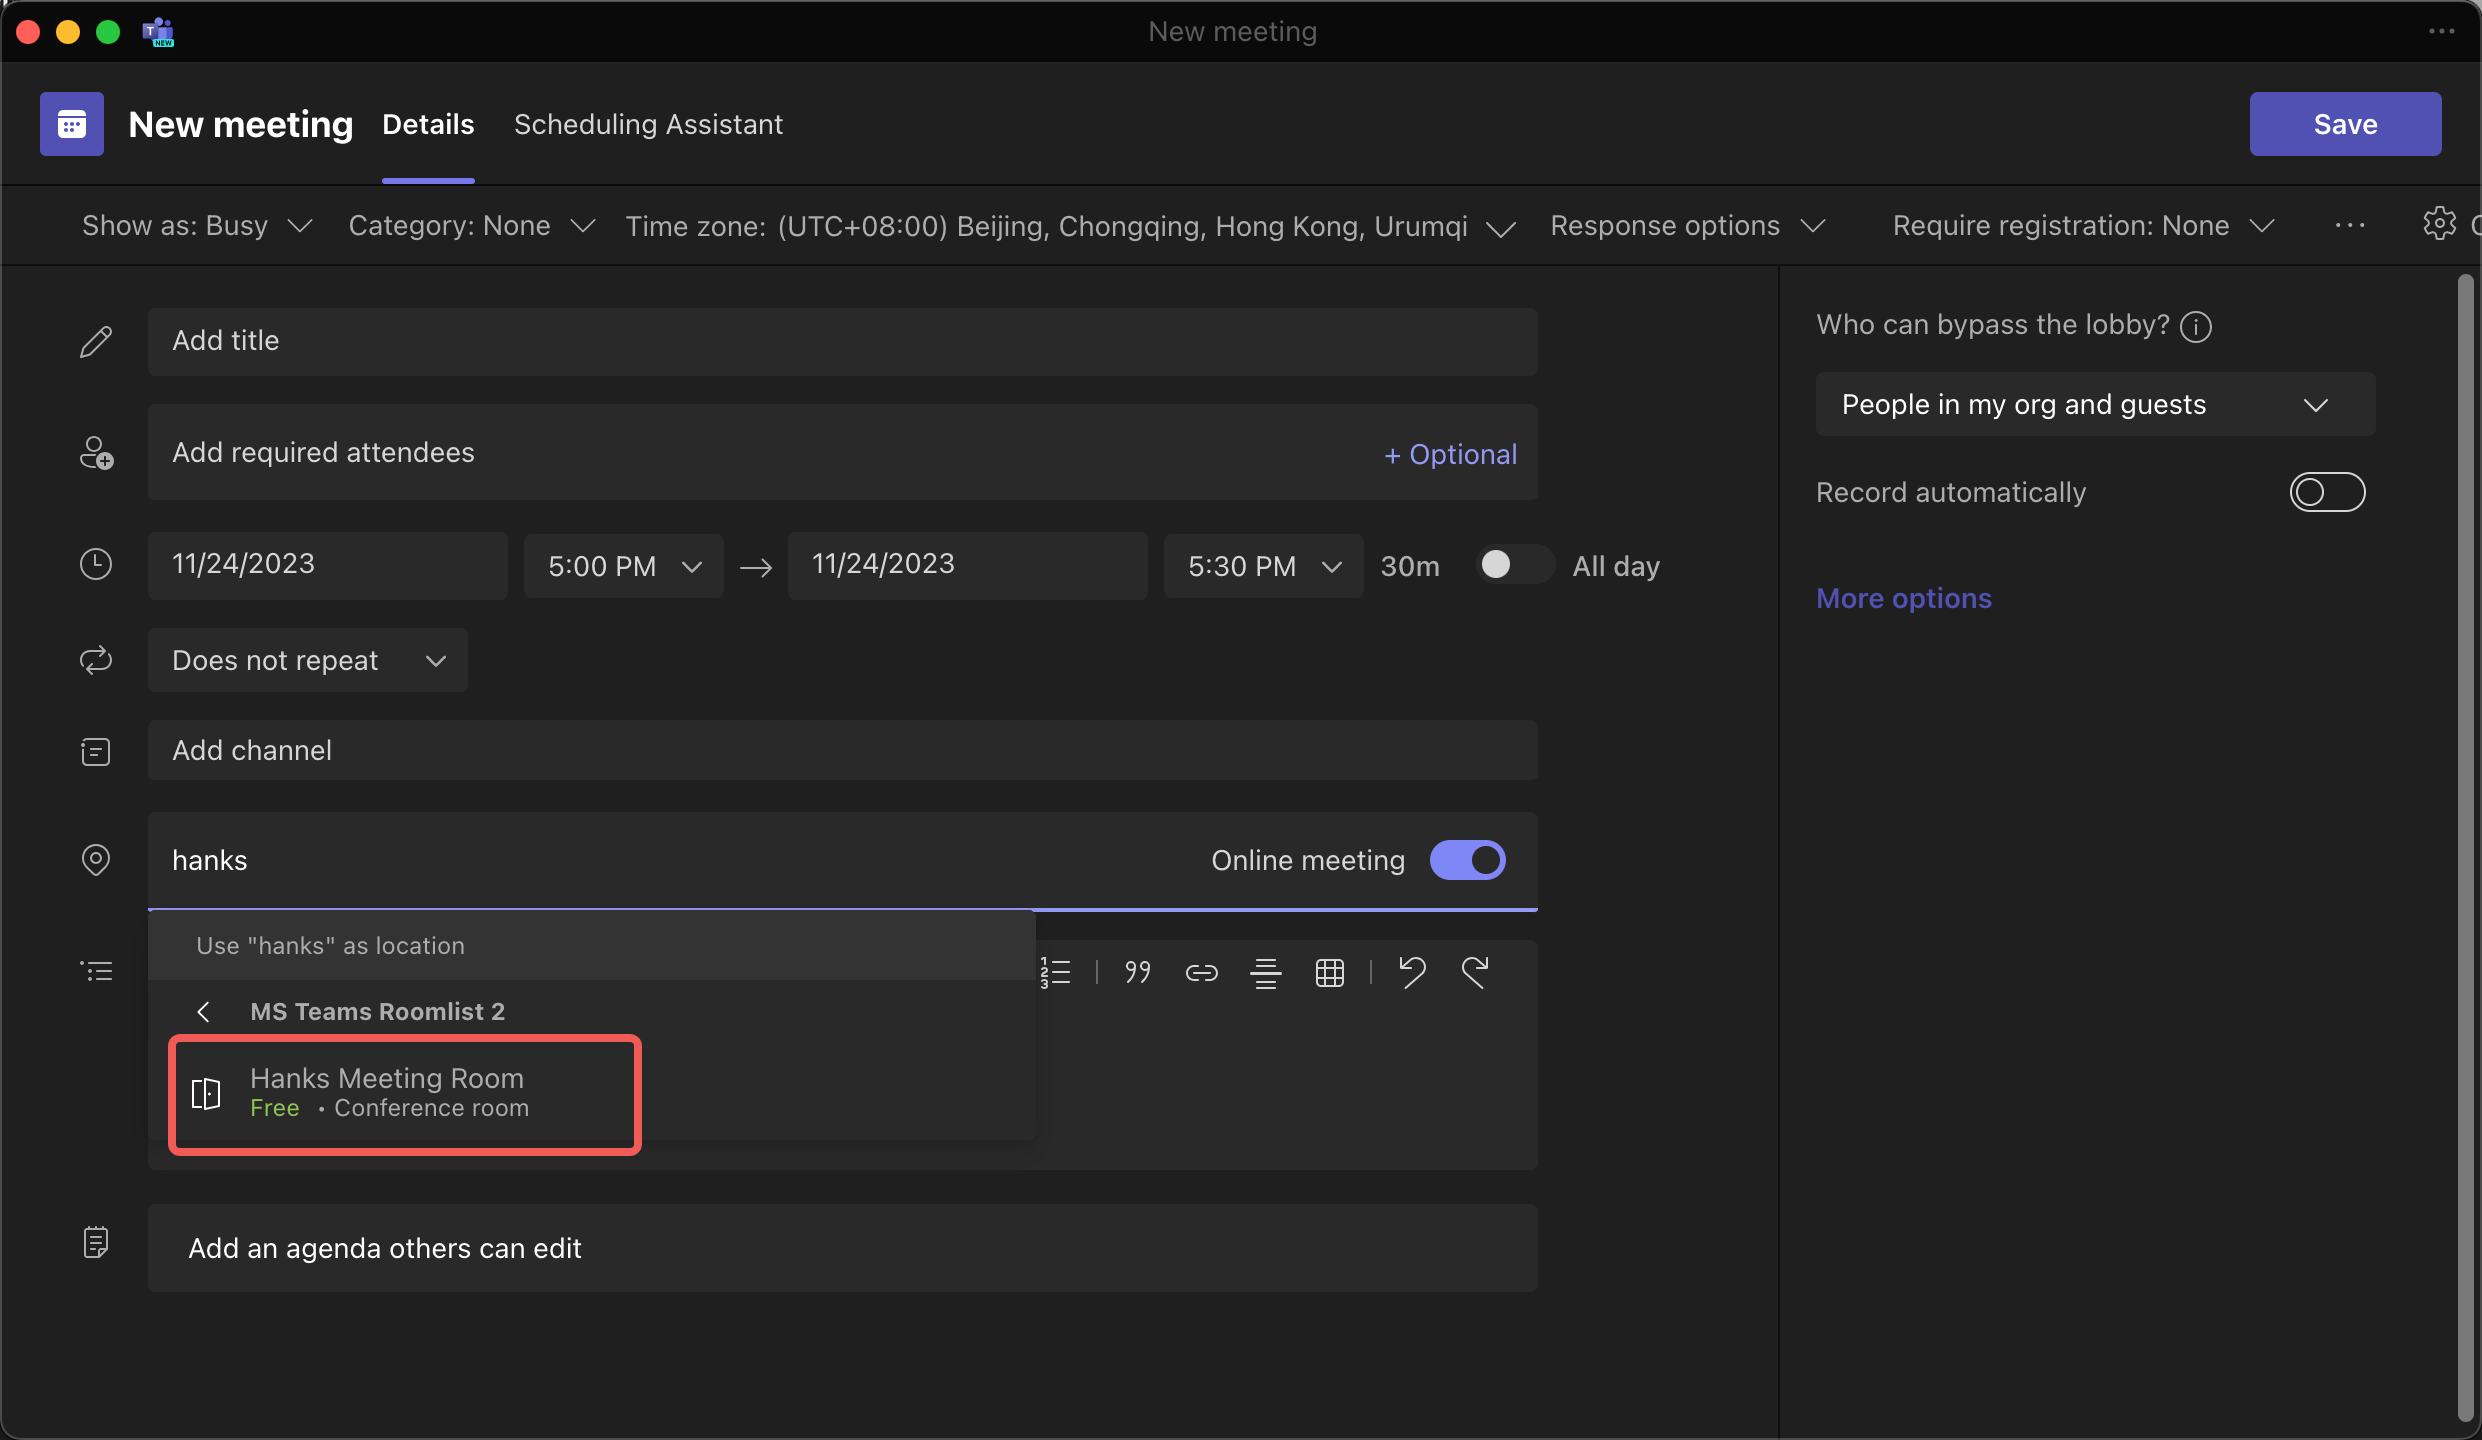The width and height of the screenshot is (2482, 1440).
Task: Click the MS Teams Roomlist 2 heading
Action: pos(377,1012)
